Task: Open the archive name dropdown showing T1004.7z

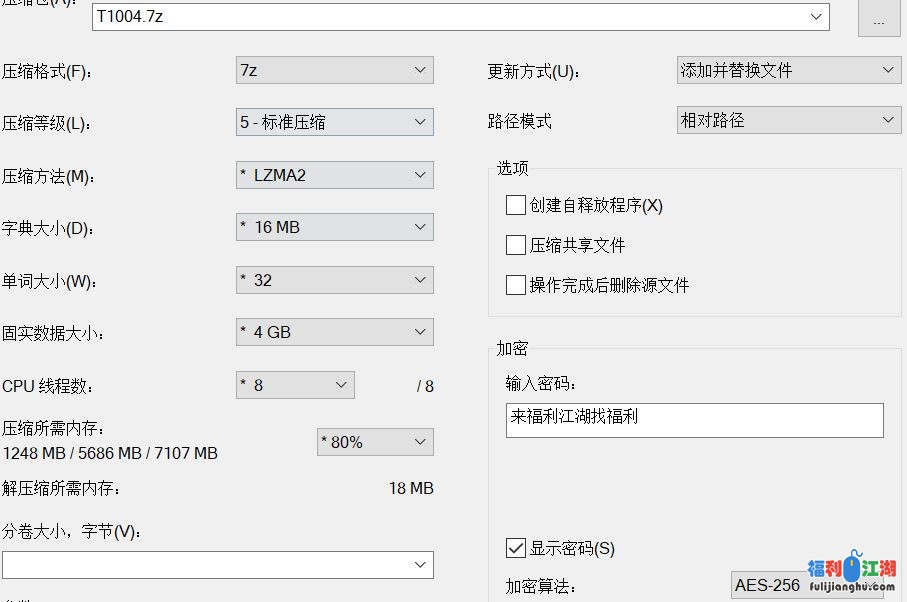Action: pyautogui.click(x=460, y=17)
